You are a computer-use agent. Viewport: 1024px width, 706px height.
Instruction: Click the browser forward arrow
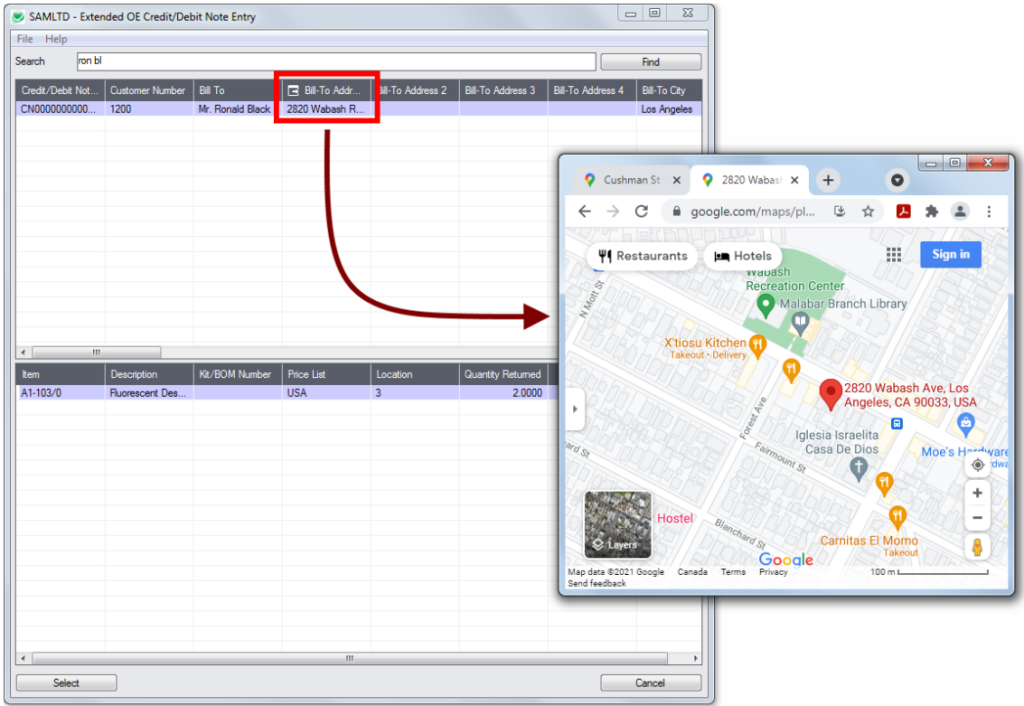tap(613, 211)
